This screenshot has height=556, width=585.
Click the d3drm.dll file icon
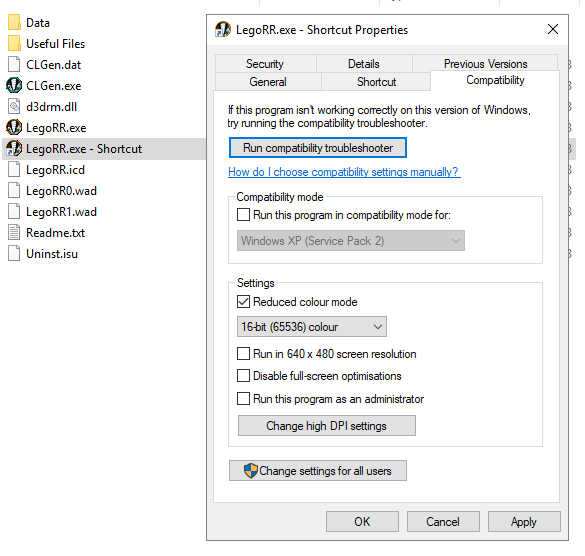coord(14,107)
